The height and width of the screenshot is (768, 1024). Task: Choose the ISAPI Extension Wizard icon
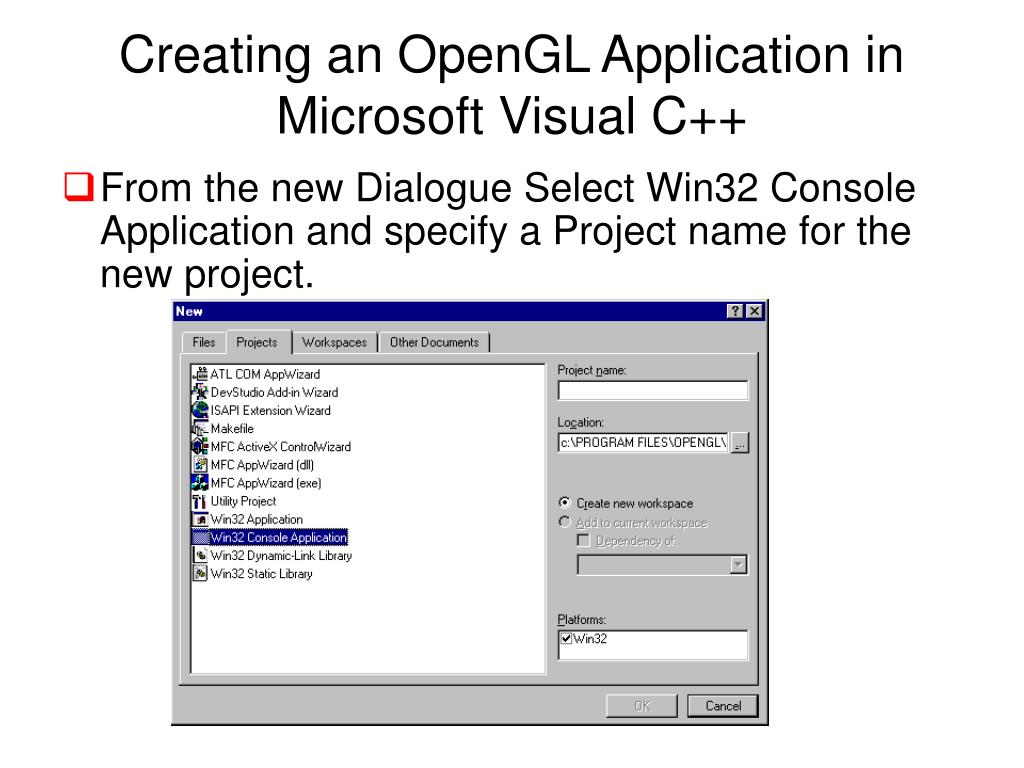(200, 410)
